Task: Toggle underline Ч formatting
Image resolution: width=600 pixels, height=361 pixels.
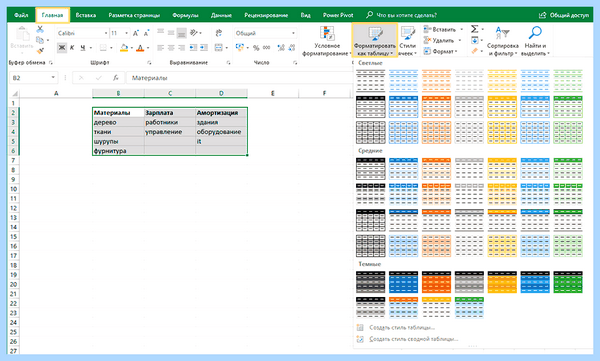Action: [x=83, y=48]
